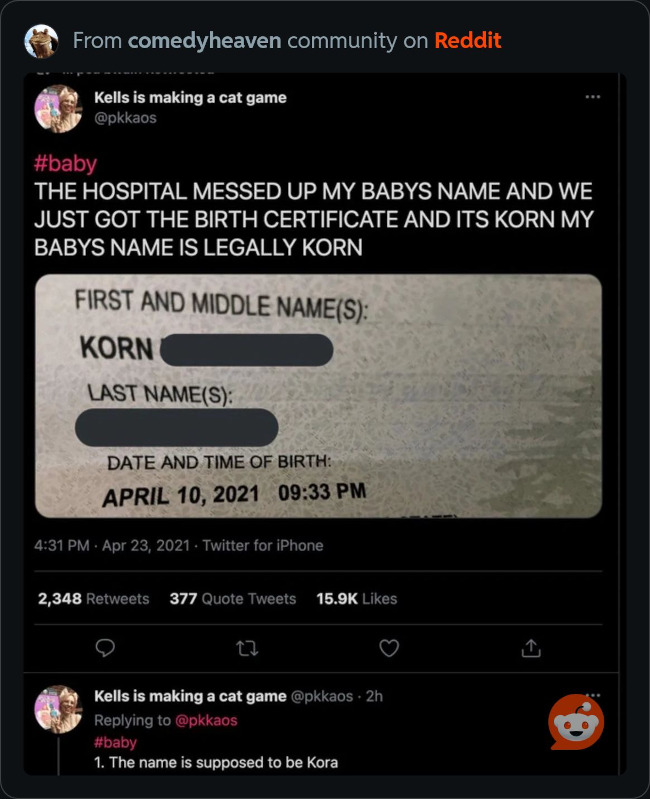This screenshot has width=650, height=799.
Task: View the 15.9K Likes list
Action: (357, 598)
